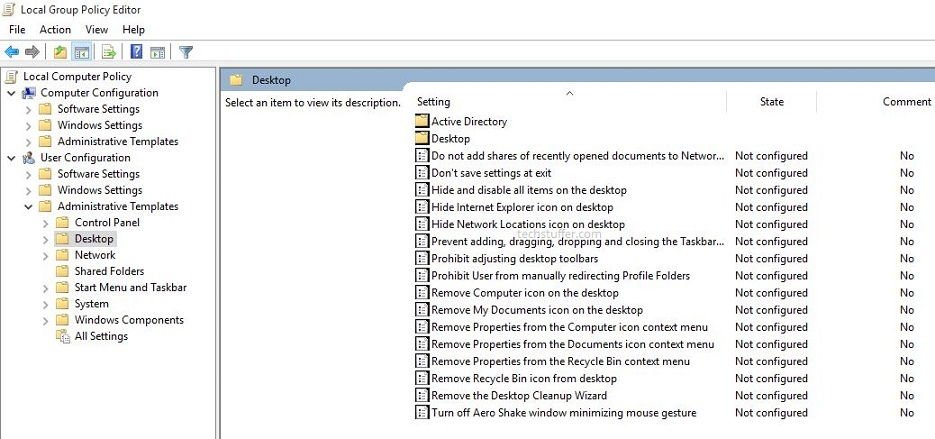Toggle the Show/Hide Action Pane icon
The image size is (935, 439).
[x=157, y=52]
